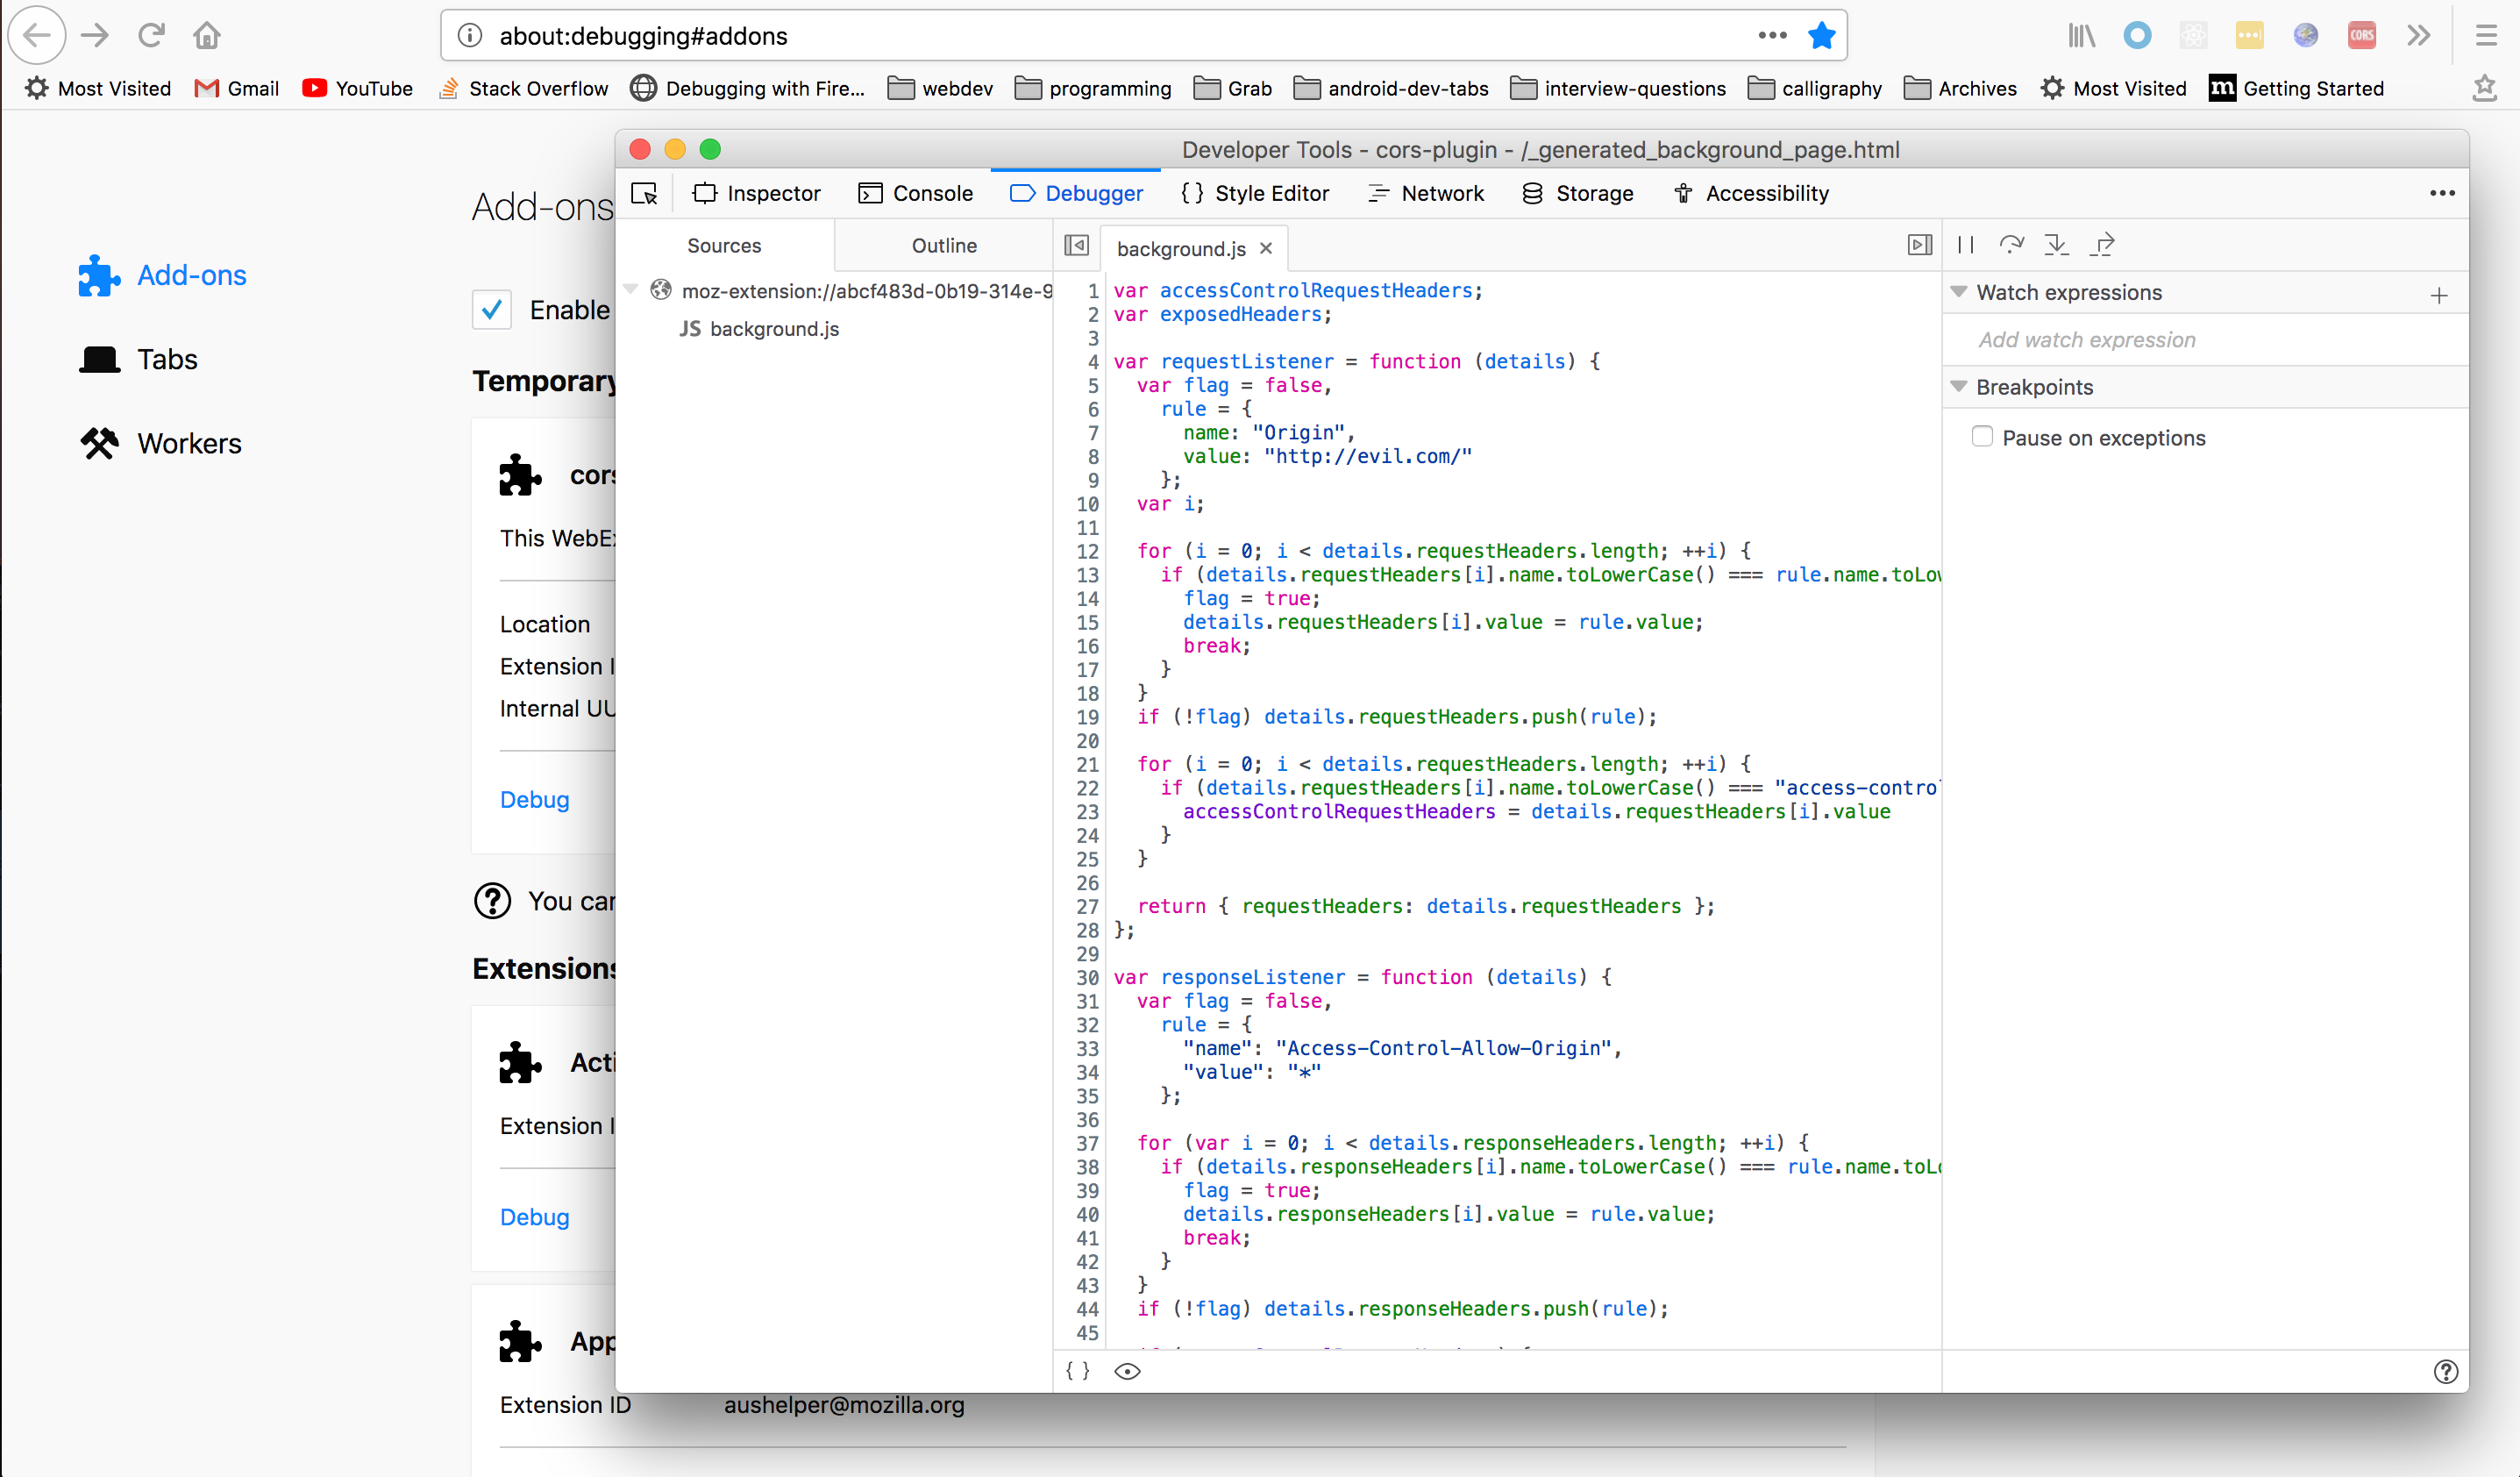Click the Add watch expression field
Viewport: 2520px width, 1477px height.
2087,340
